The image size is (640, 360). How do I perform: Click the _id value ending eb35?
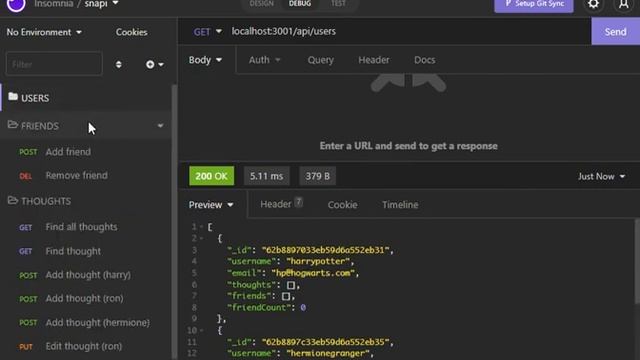point(325,342)
